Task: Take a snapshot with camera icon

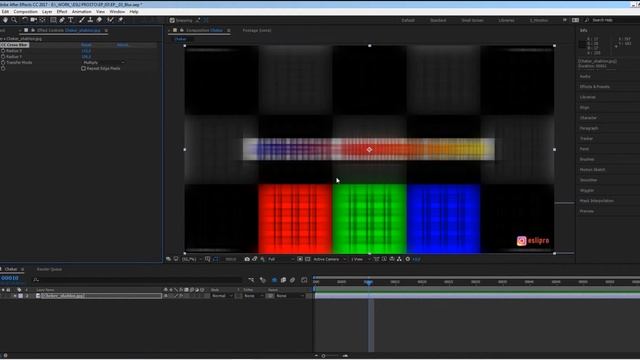Action: tap(247, 259)
